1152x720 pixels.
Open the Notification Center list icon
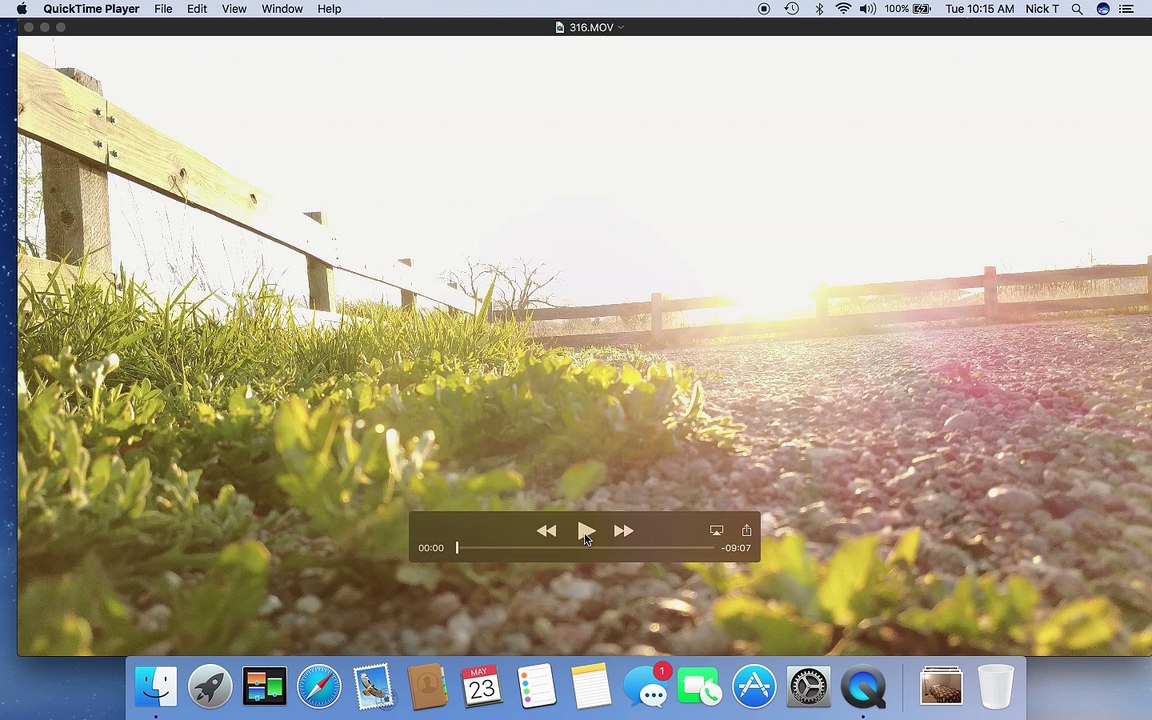(1126, 9)
